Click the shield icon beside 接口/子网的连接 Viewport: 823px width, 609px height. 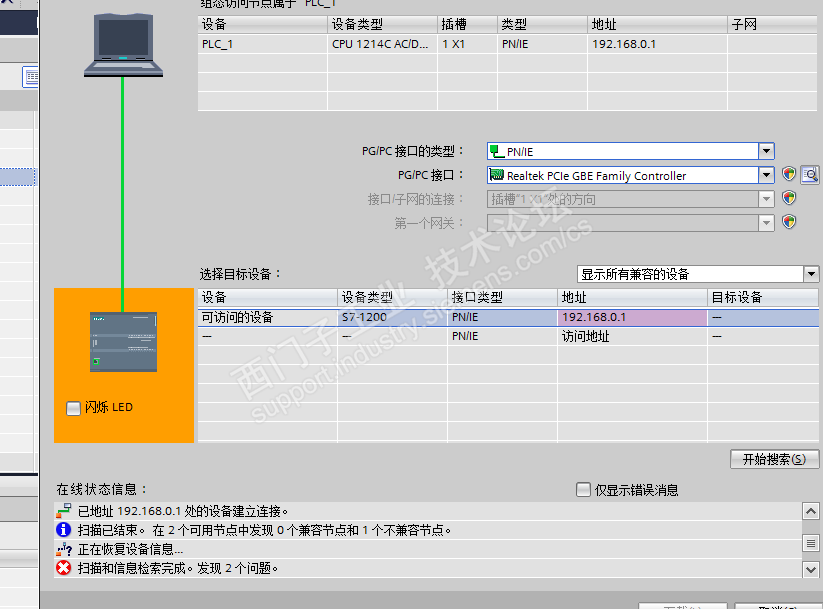[789, 198]
